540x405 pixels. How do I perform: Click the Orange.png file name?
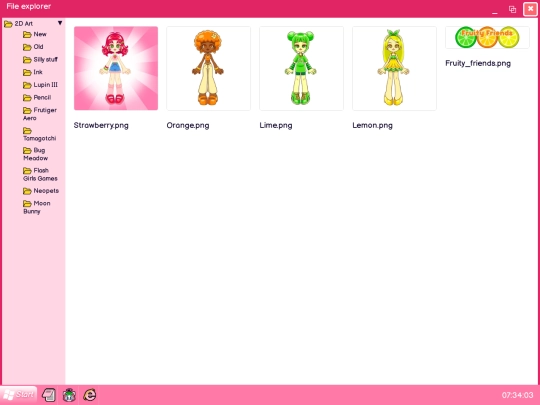[188, 125]
